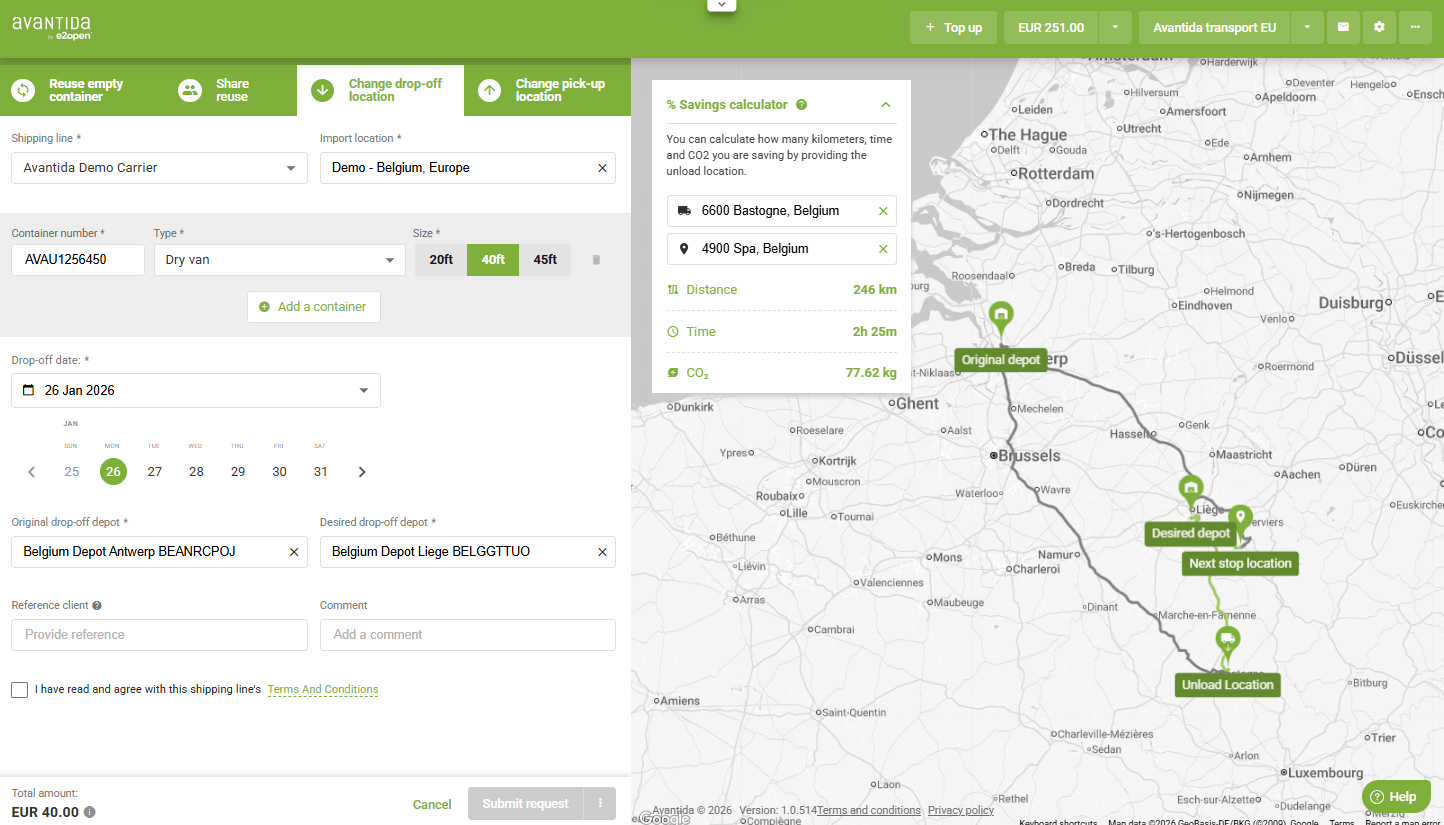The image size is (1444, 825).
Task: Delete the container row trash icon
Action: click(x=596, y=260)
